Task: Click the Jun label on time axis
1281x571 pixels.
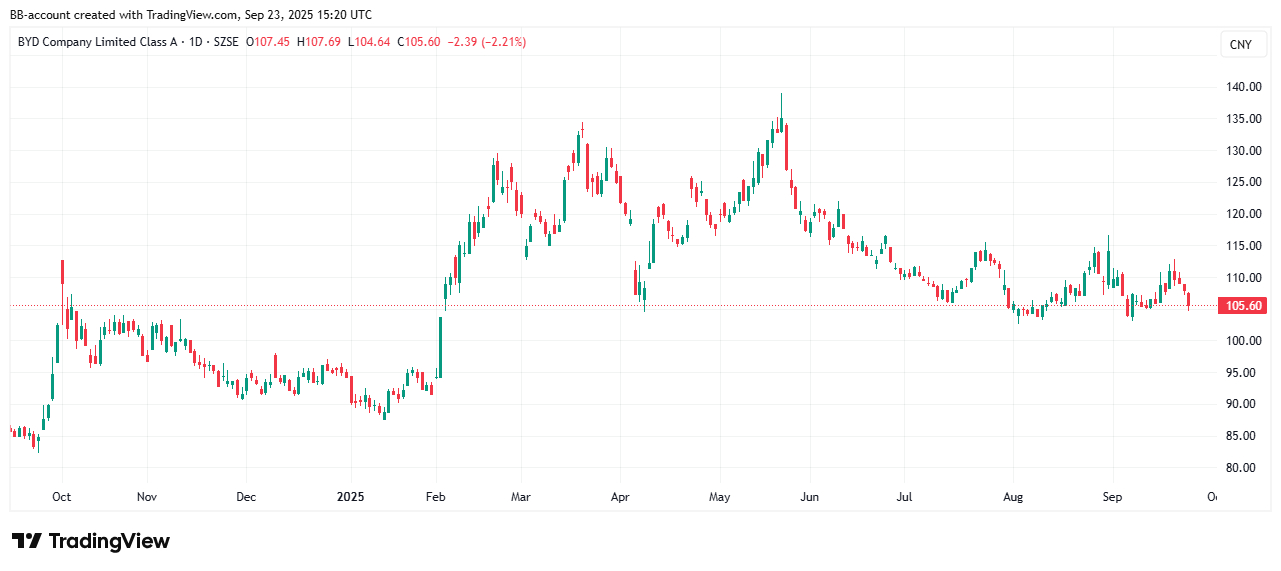Action: (810, 496)
